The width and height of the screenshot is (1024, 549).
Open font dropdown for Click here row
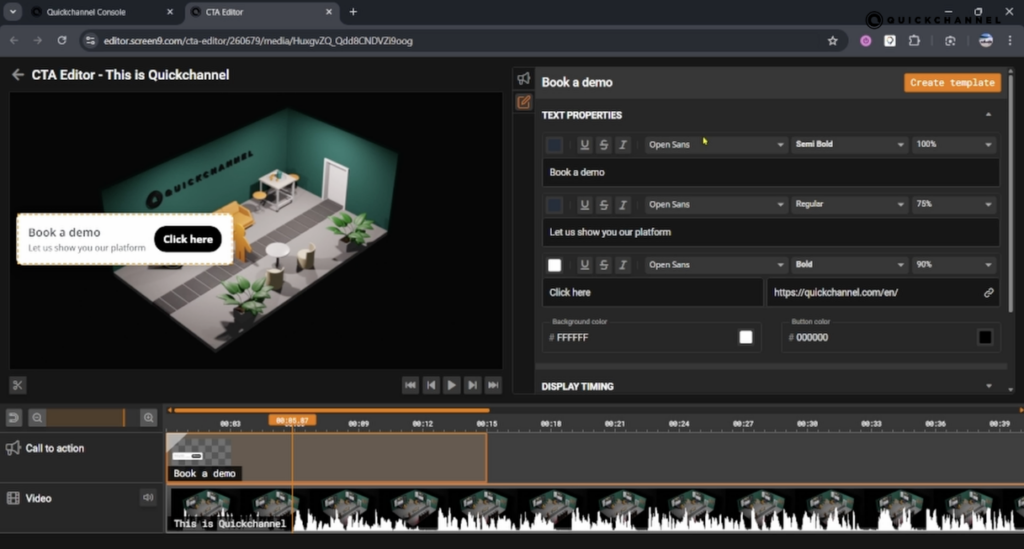click(716, 264)
